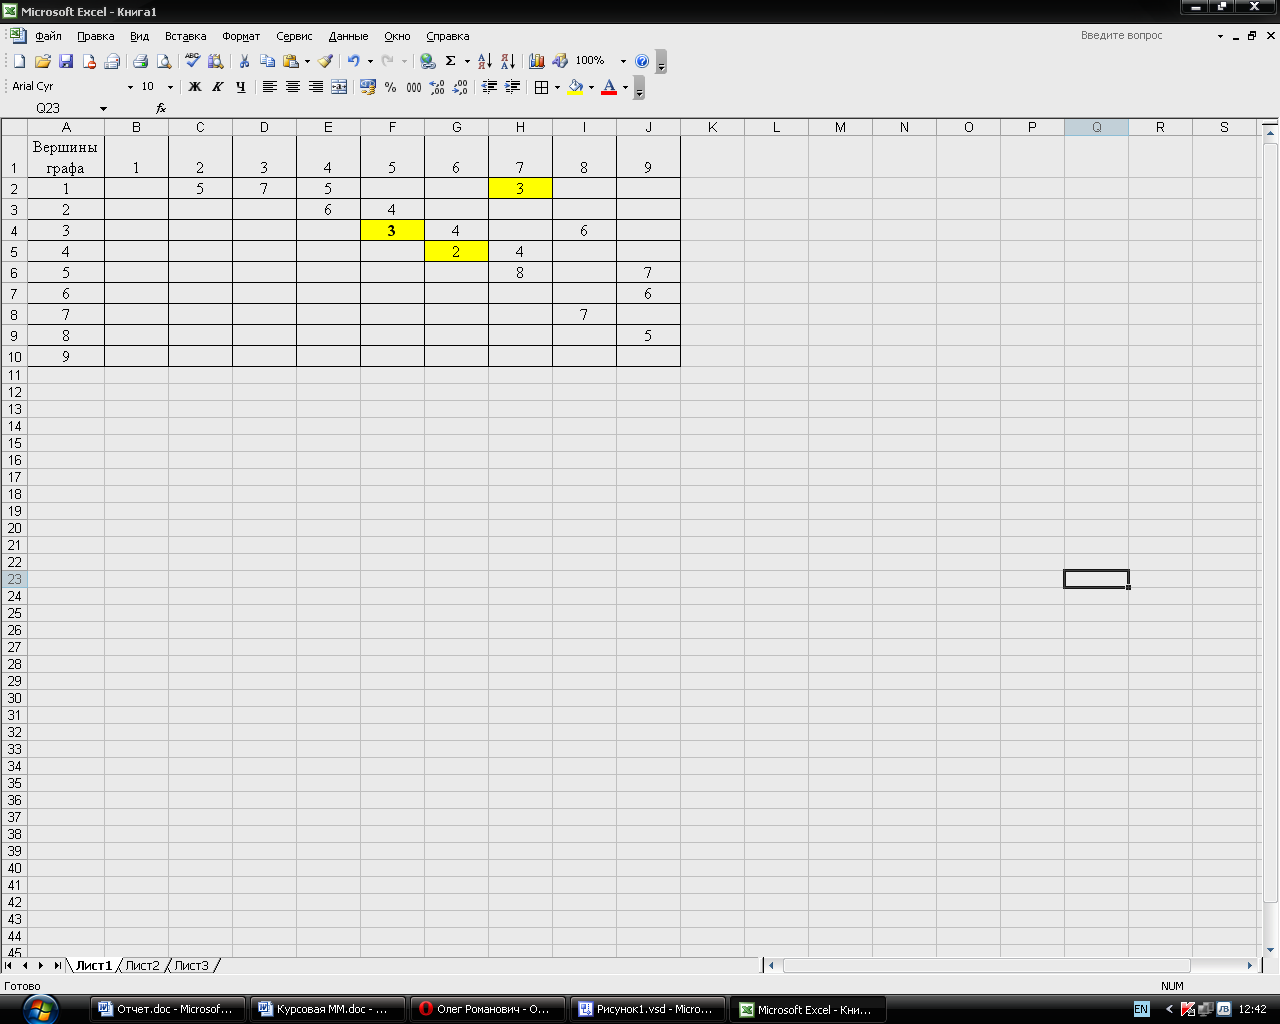Open the font size 10 dropdown
Image resolution: width=1280 pixels, height=1024 pixels.
tap(170, 87)
